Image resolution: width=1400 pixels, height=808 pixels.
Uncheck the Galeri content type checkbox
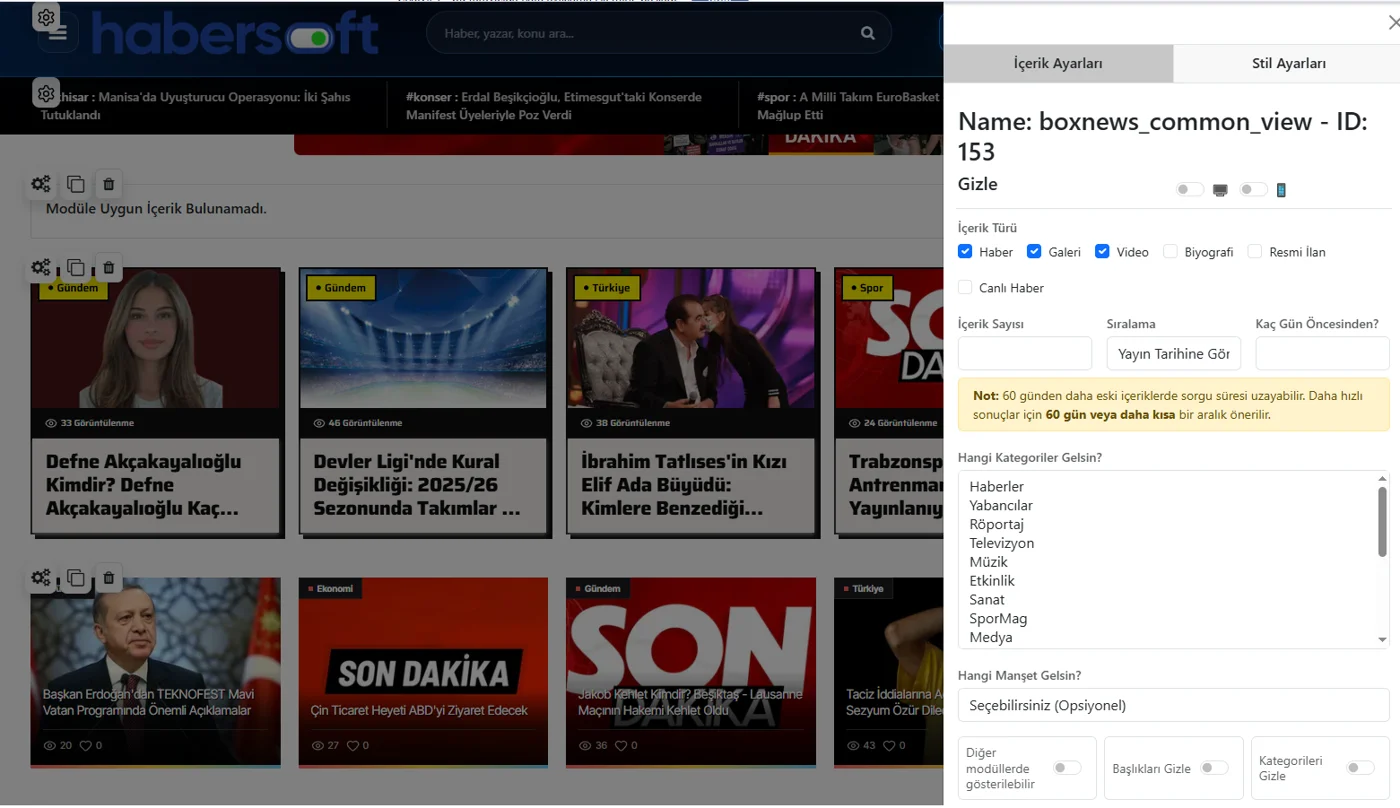pyautogui.click(x=1034, y=252)
